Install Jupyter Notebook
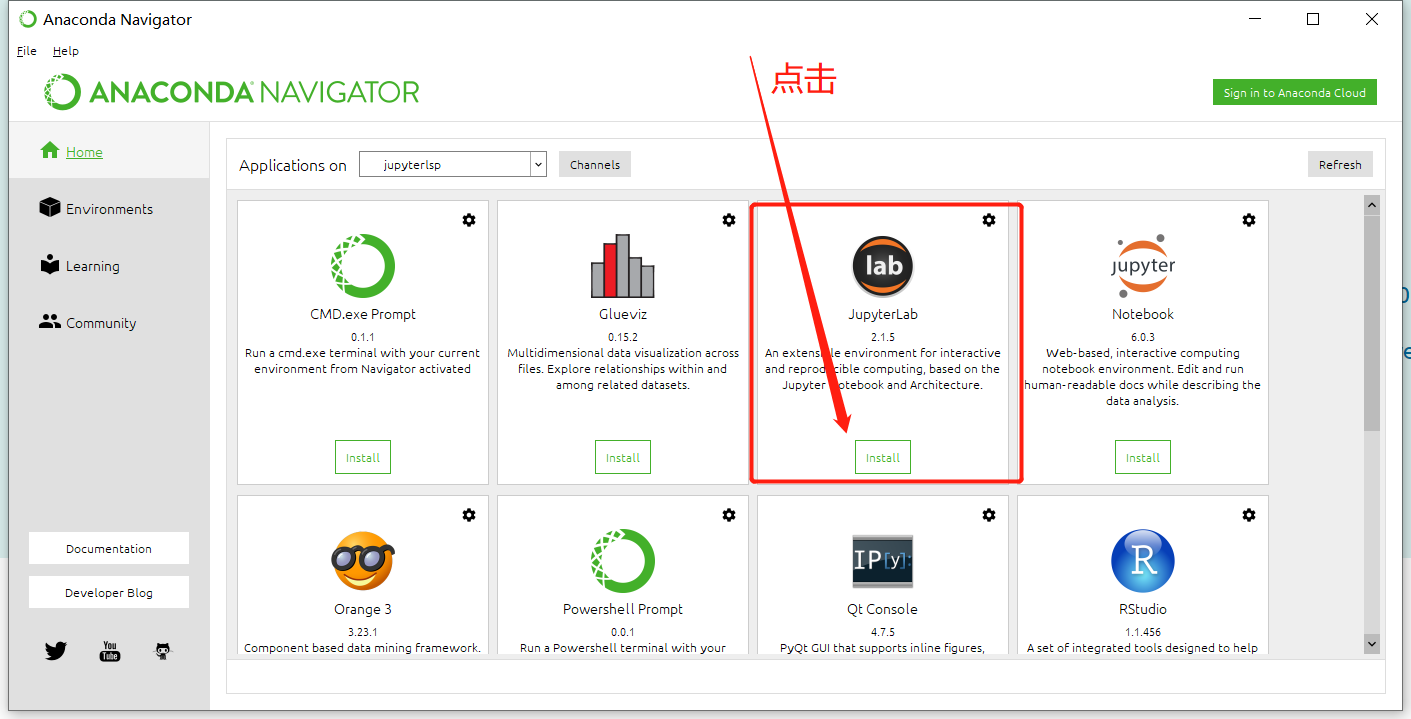Screen dimensions: 1411x719 pyautogui.click(x=1143, y=457)
